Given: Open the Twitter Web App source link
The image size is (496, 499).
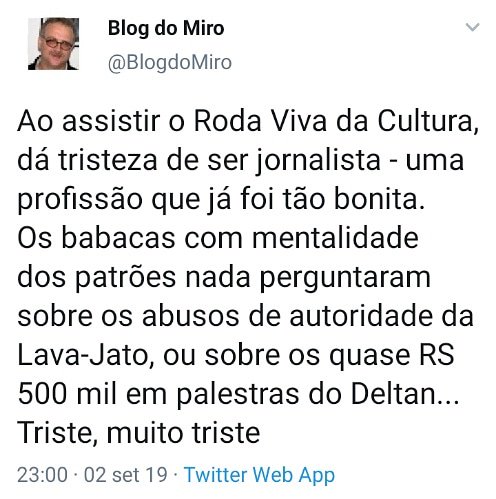Looking at the screenshot, I should (259, 475).
